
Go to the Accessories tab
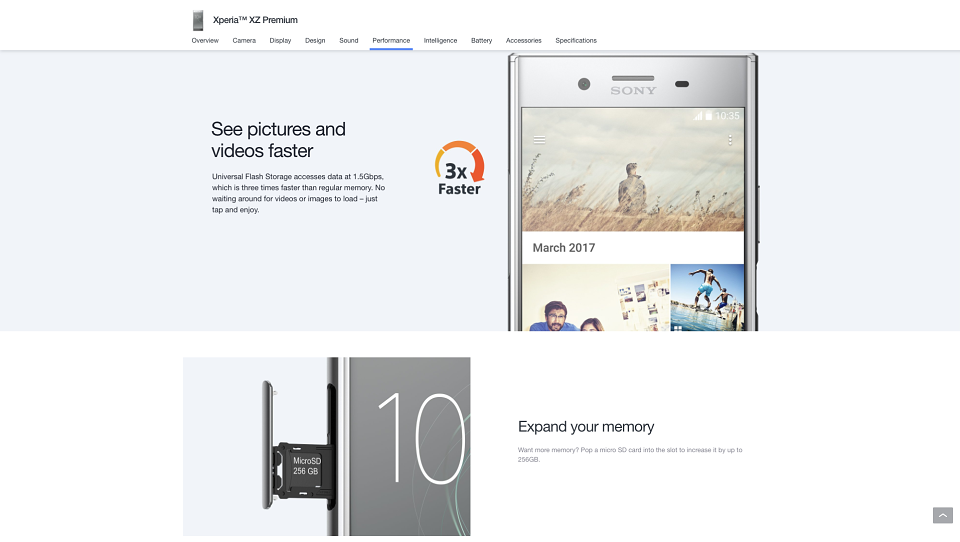(523, 40)
